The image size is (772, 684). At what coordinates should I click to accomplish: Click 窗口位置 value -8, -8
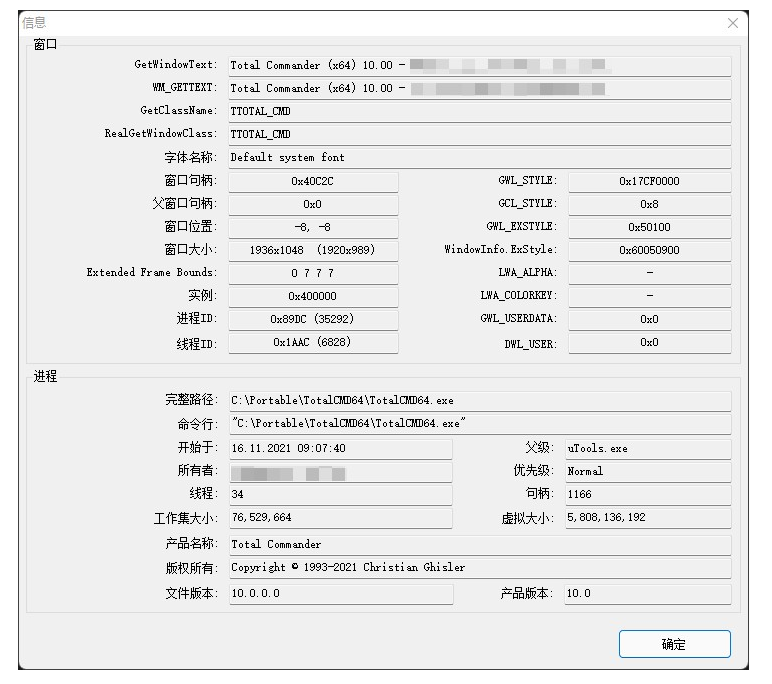(313, 228)
